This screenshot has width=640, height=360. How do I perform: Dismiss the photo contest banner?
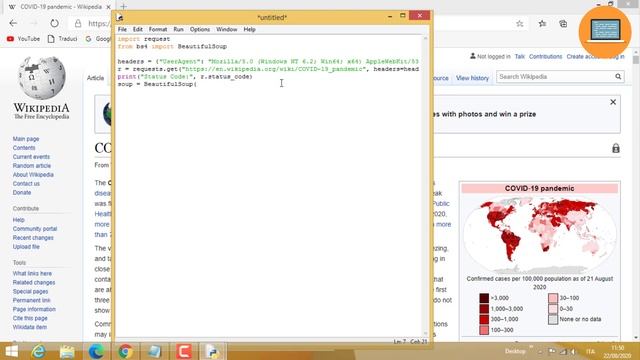click(x=613, y=102)
